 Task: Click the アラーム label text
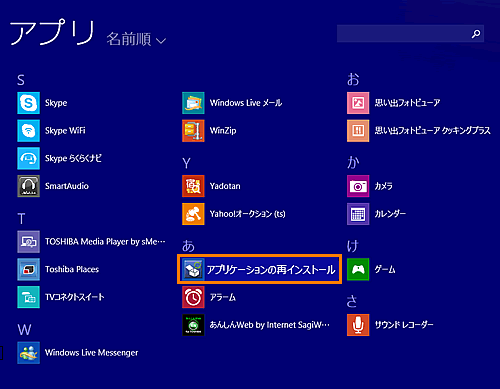point(223,297)
